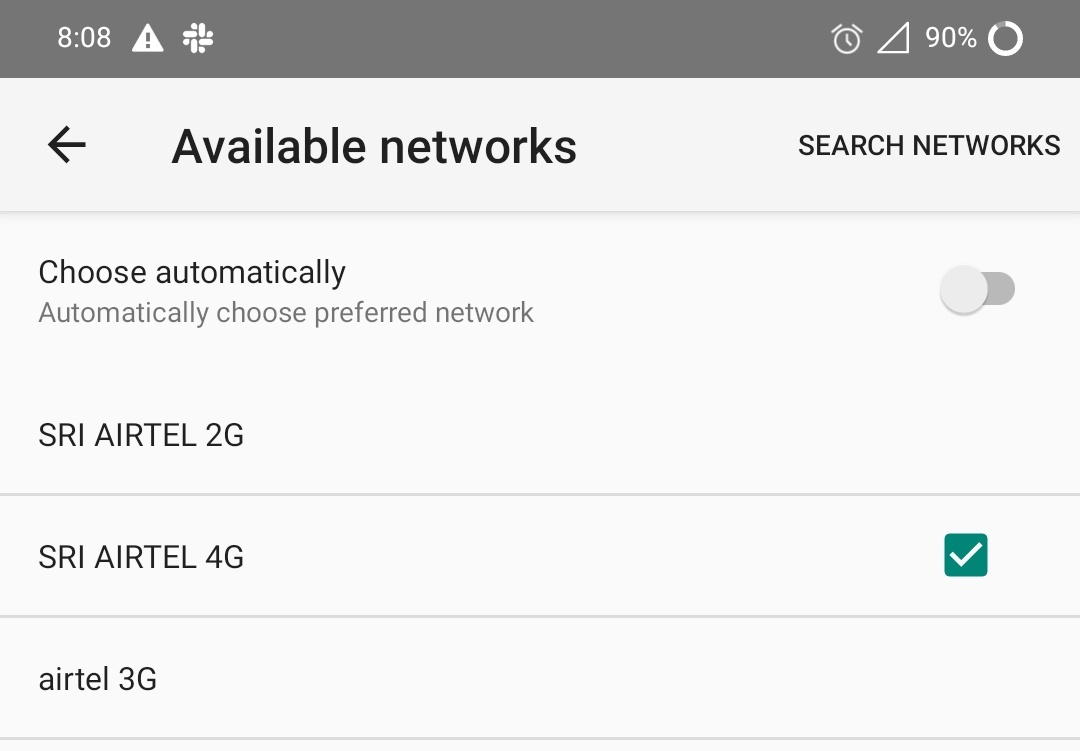Tap the cellular signal strength icon
The width and height of the screenshot is (1080, 751).
pyautogui.click(x=893, y=38)
